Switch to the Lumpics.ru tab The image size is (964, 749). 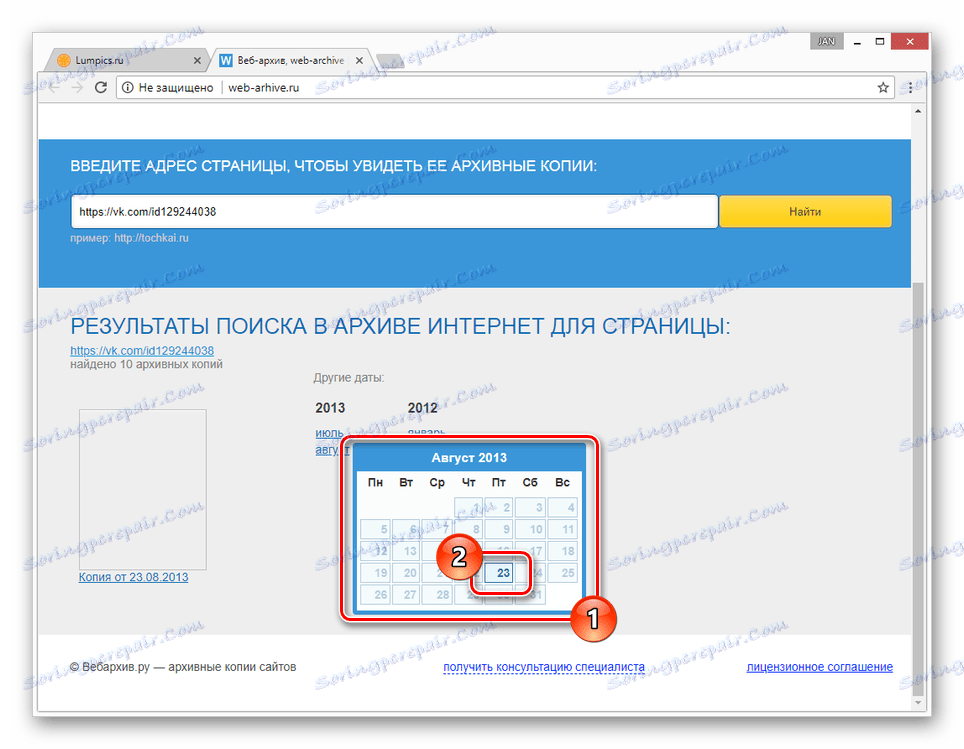(x=128, y=60)
